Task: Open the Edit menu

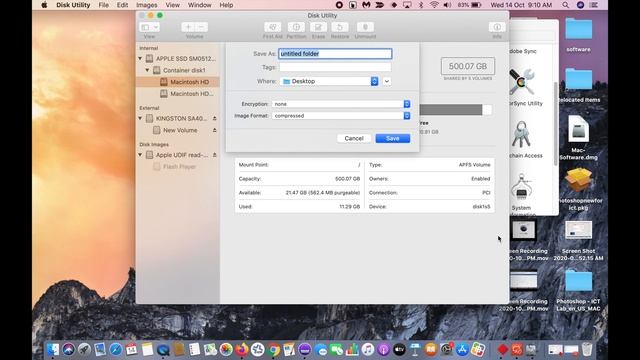Action: [122, 5]
